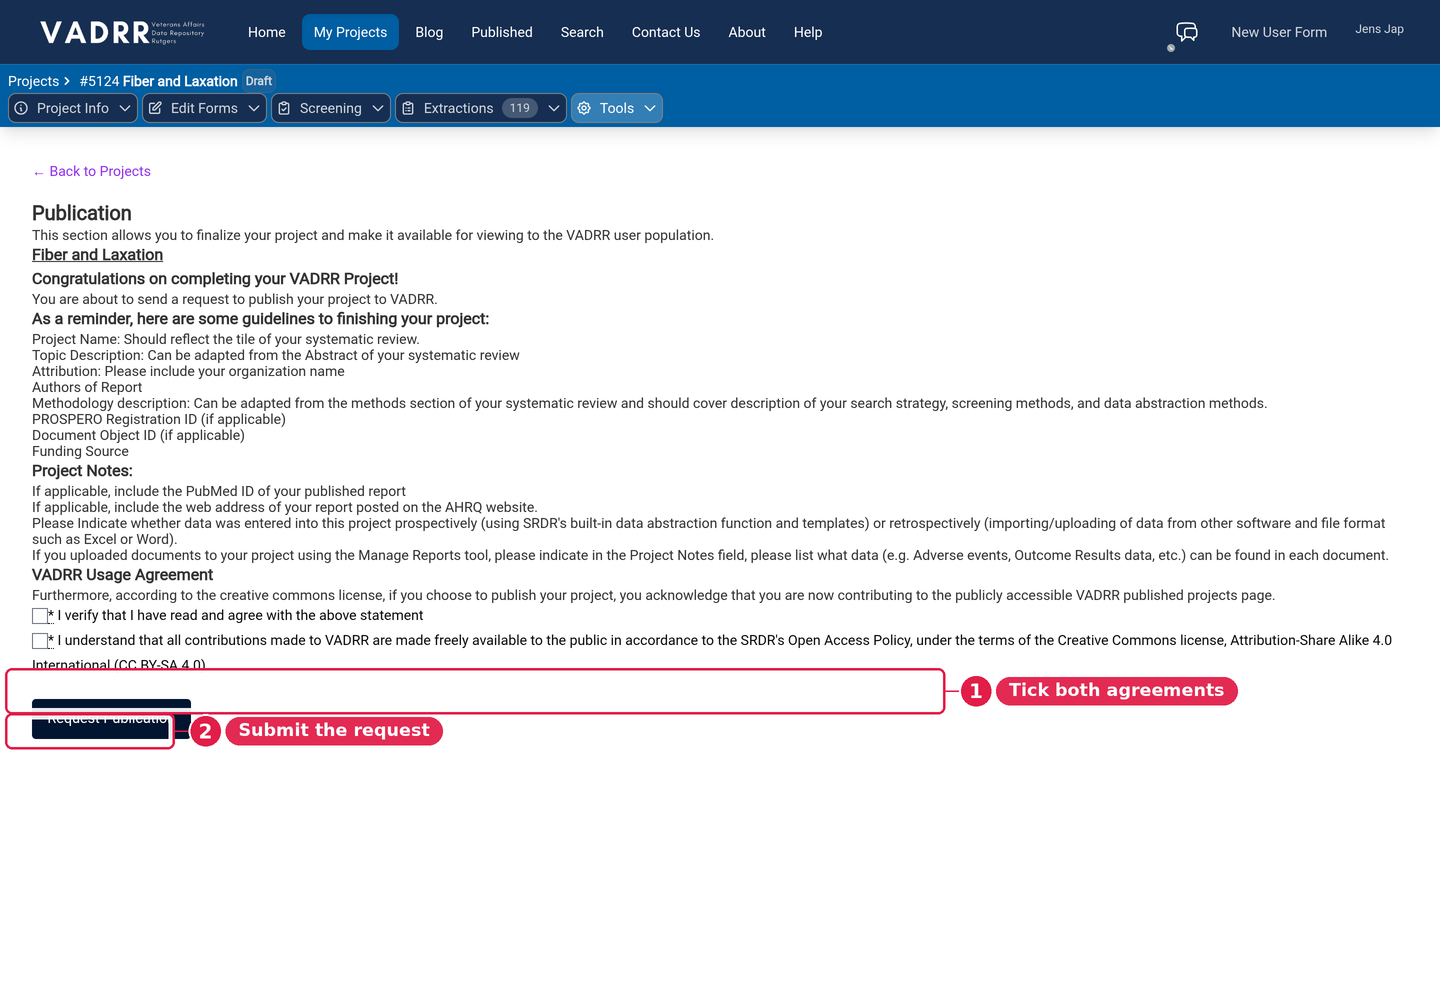Viewport: 1440px width, 1000px height.
Task: Click the Draft status badge
Action: point(259,81)
